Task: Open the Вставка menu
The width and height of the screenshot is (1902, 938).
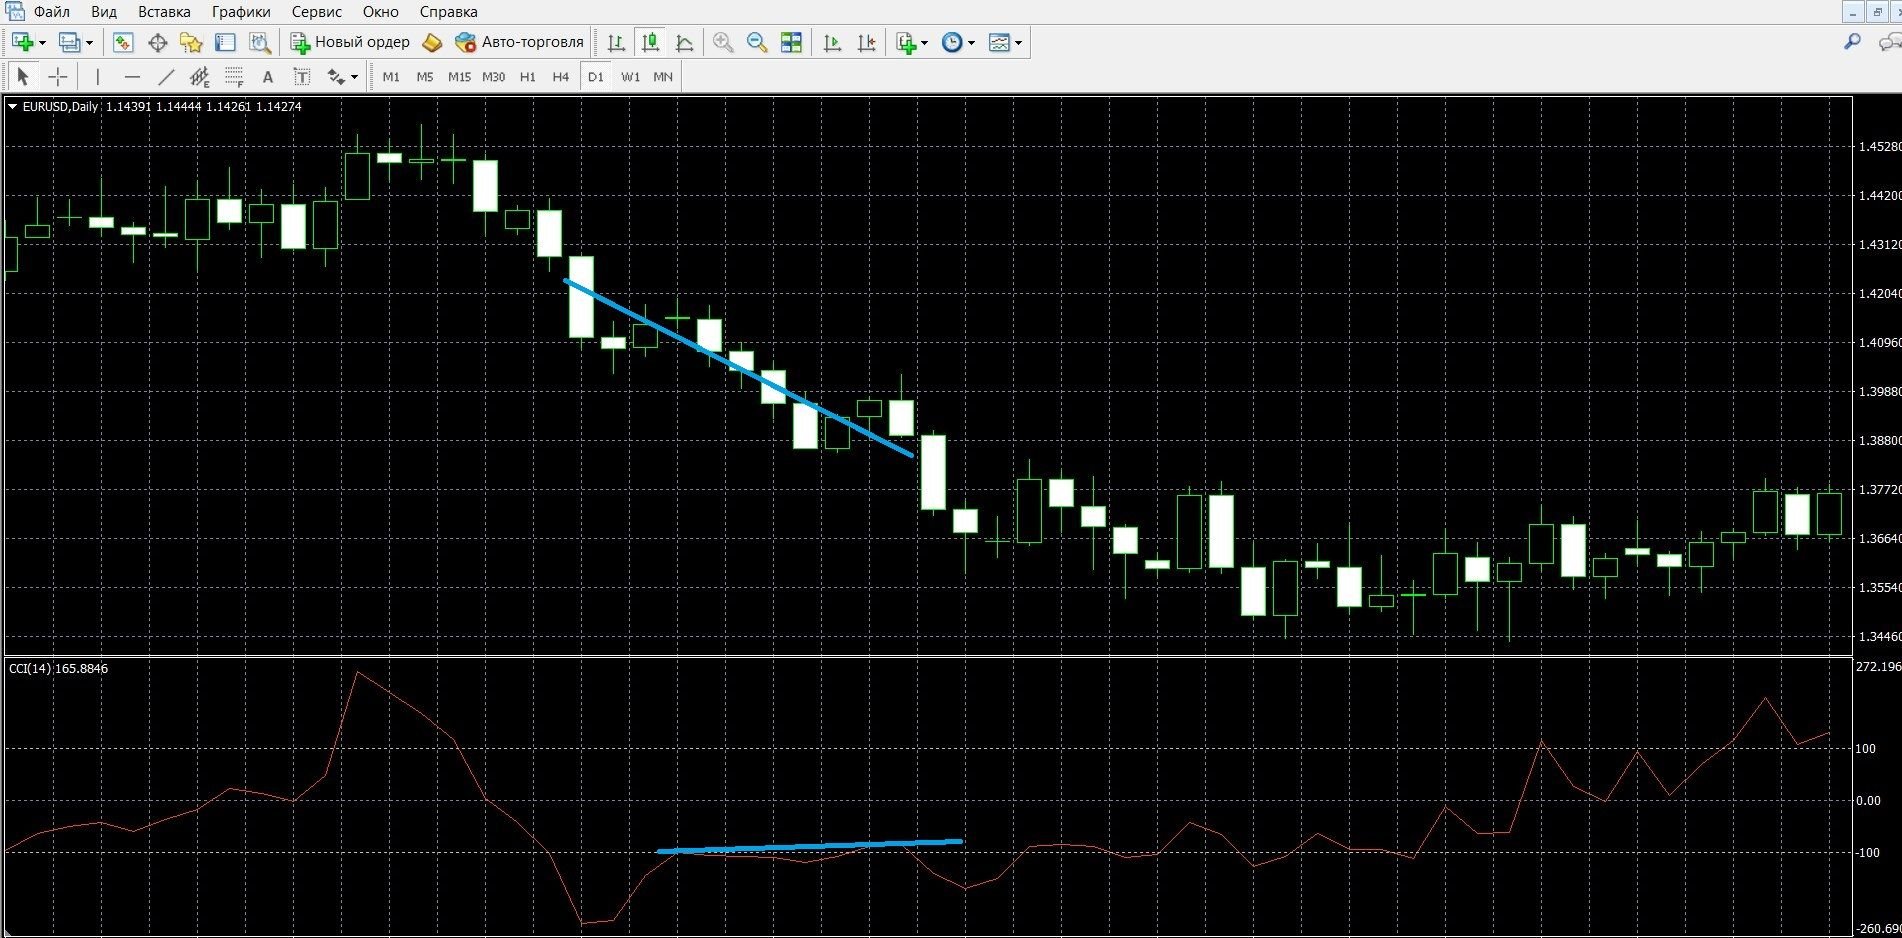Action: [x=164, y=12]
